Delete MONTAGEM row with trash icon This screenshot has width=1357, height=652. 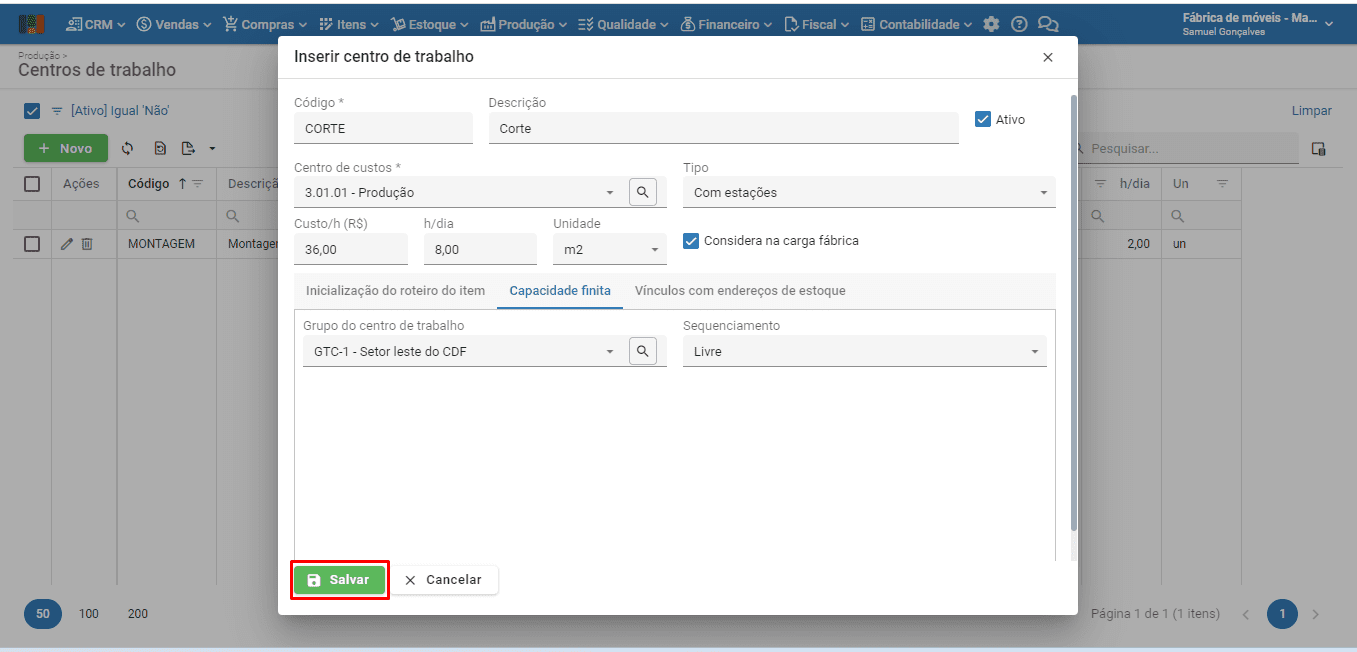click(x=87, y=244)
